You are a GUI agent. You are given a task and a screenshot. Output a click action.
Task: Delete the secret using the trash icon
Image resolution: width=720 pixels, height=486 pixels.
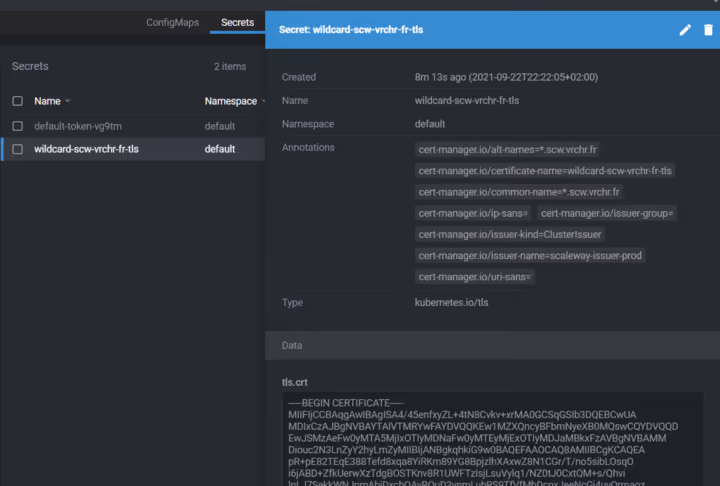708,30
